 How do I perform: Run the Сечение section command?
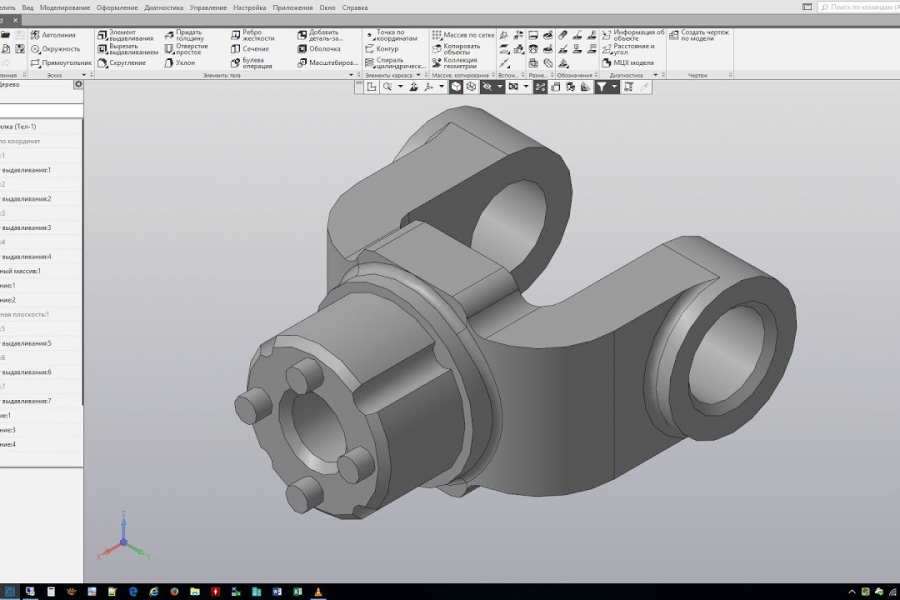tap(250, 49)
